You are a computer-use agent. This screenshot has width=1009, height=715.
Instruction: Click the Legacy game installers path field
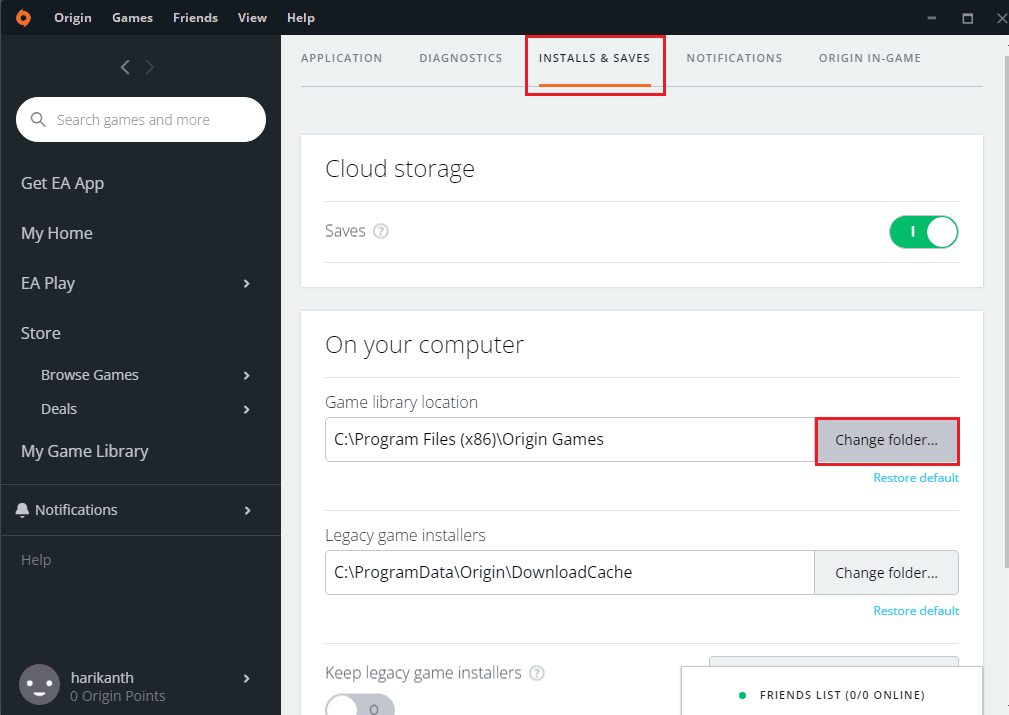pyautogui.click(x=570, y=573)
